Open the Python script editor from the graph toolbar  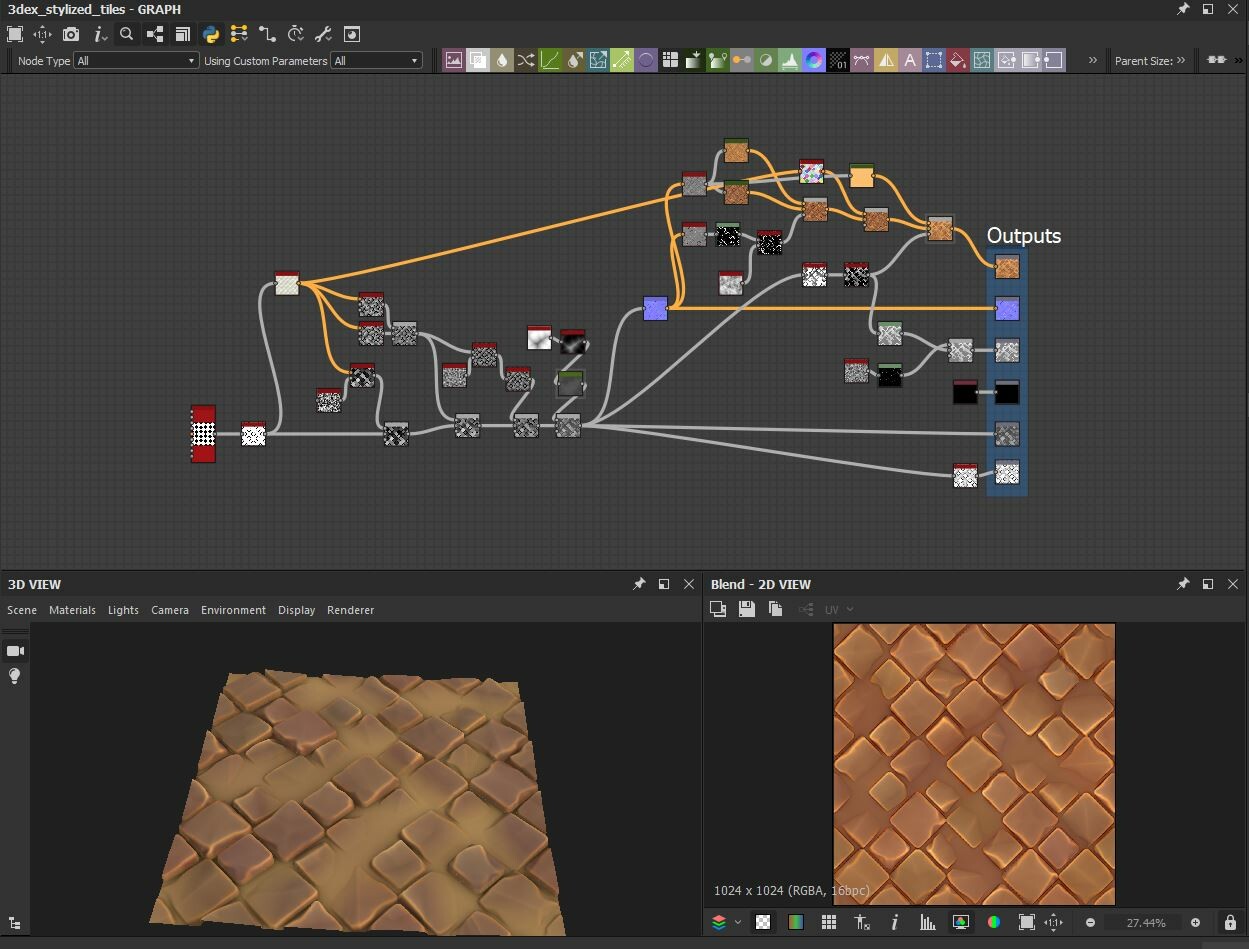pyautogui.click(x=211, y=34)
